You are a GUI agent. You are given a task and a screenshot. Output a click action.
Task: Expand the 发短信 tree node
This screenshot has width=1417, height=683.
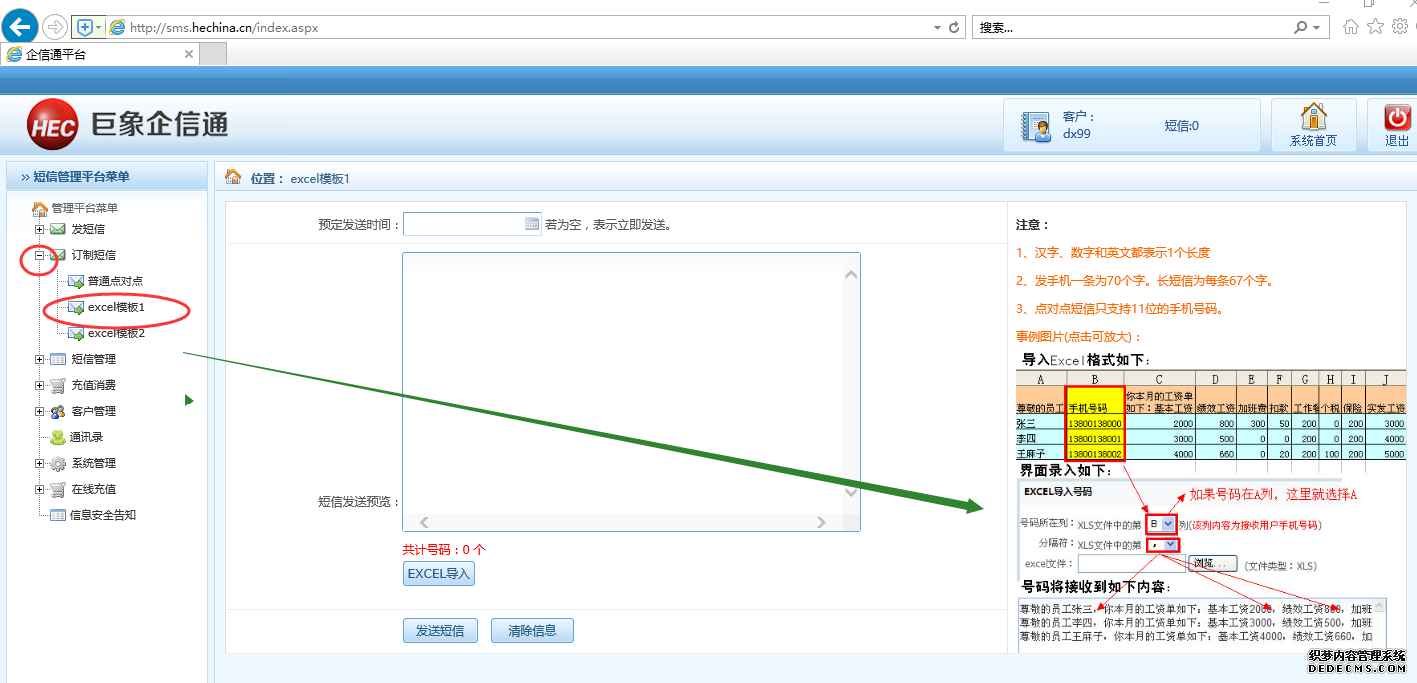click(40, 229)
